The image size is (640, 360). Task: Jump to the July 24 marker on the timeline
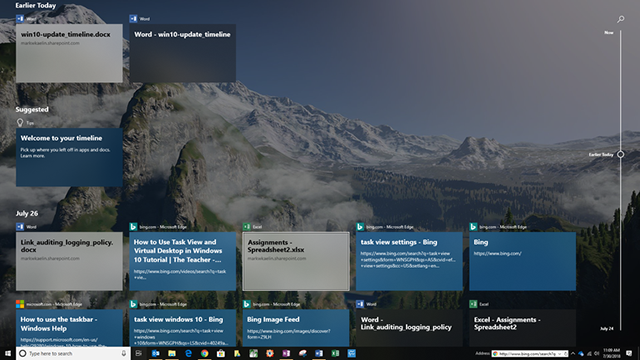[x=607, y=328]
